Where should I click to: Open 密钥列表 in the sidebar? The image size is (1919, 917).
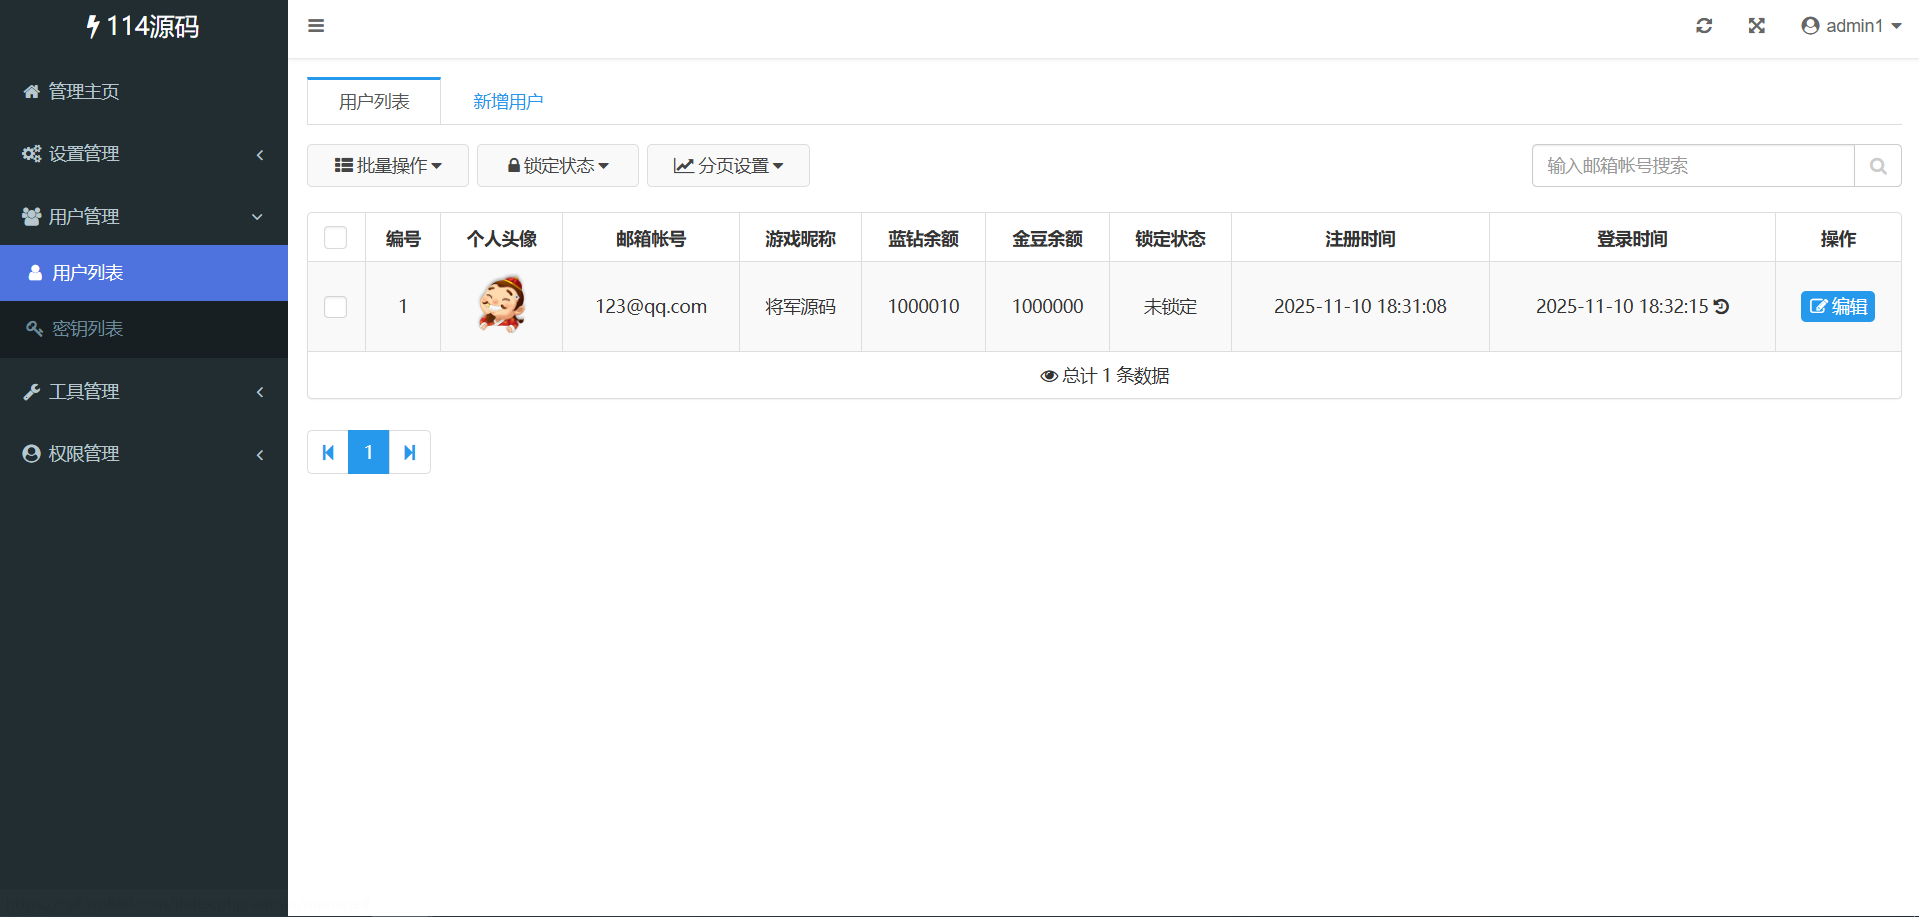(88, 329)
